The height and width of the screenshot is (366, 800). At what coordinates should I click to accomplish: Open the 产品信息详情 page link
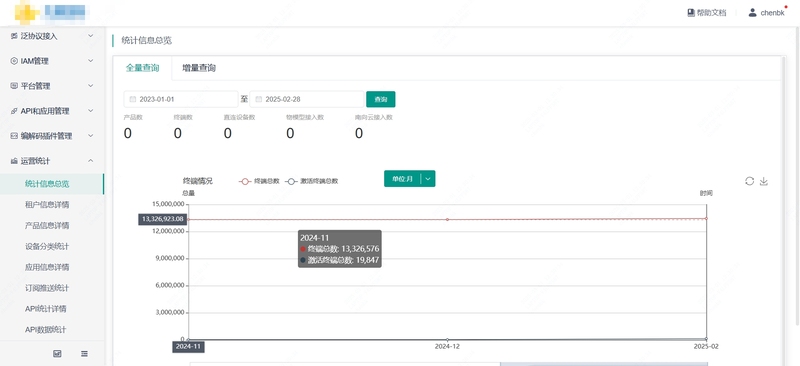tap(47, 225)
